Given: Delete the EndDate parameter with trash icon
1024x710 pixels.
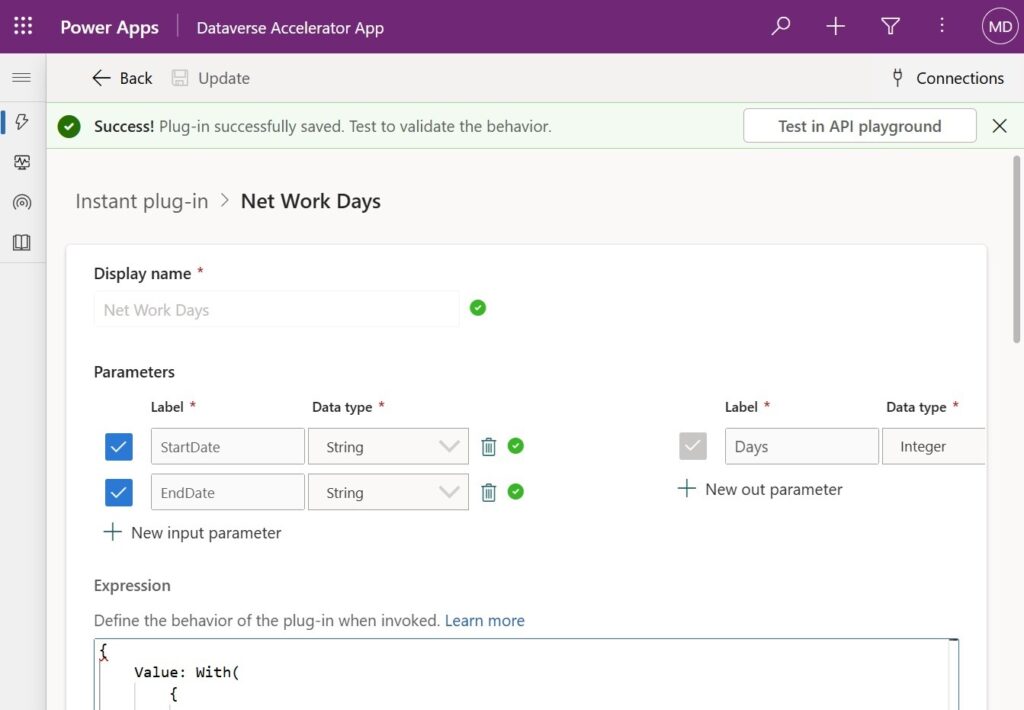Looking at the screenshot, I should pyautogui.click(x=488, y=492).
